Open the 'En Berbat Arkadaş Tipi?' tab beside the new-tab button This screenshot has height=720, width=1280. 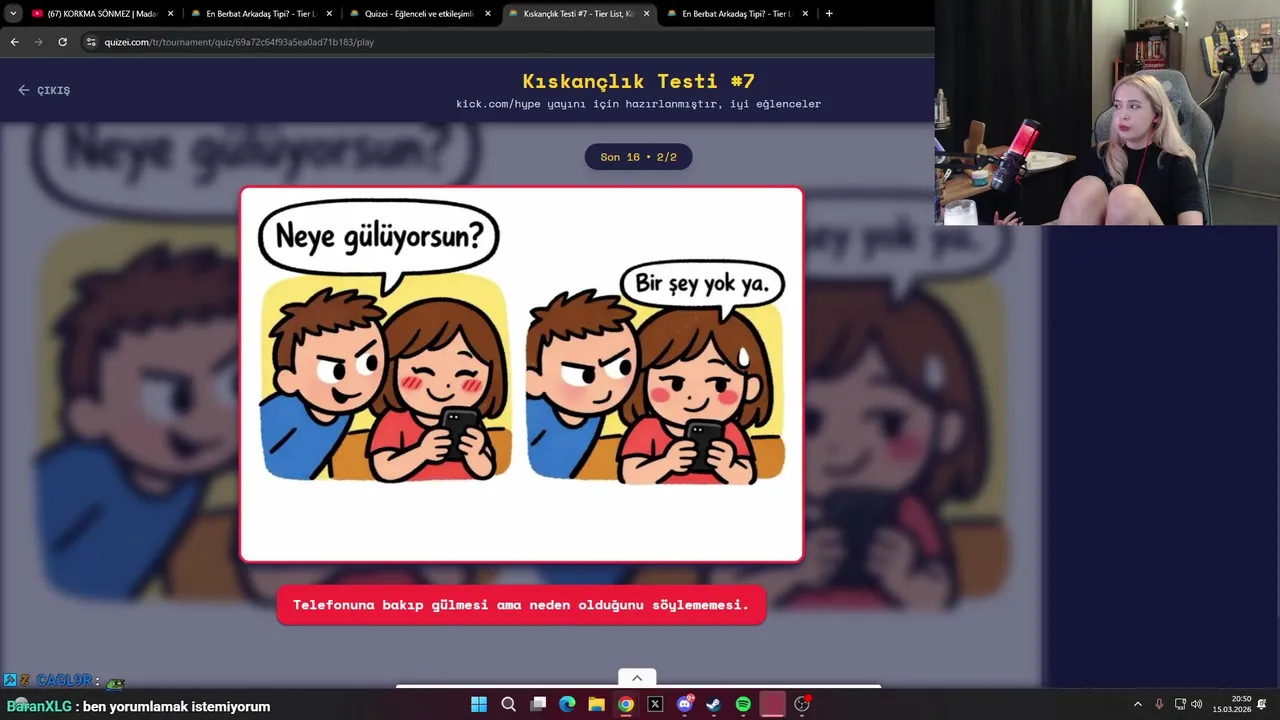click(x=736, y=14)
